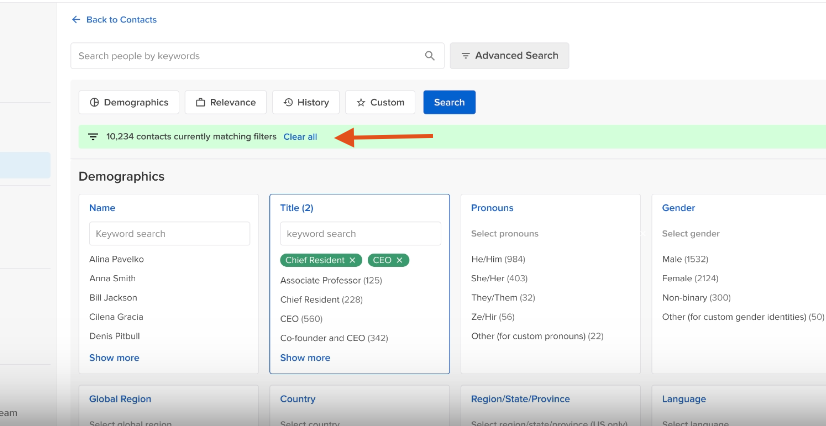This screenshot has height=426, width=826.
Task: Select Cilena Gracia in Name list
Action: (x=116, y=316)
